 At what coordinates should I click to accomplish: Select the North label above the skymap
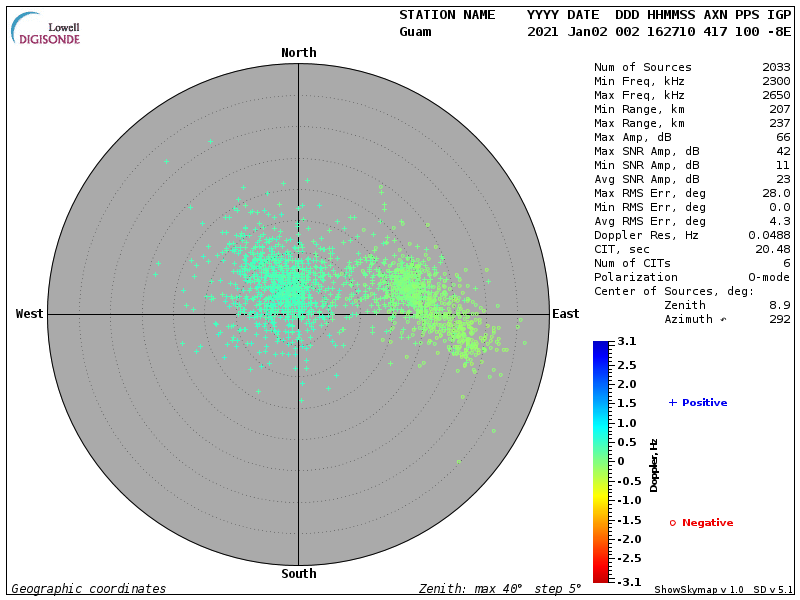(x=298, y=53)
